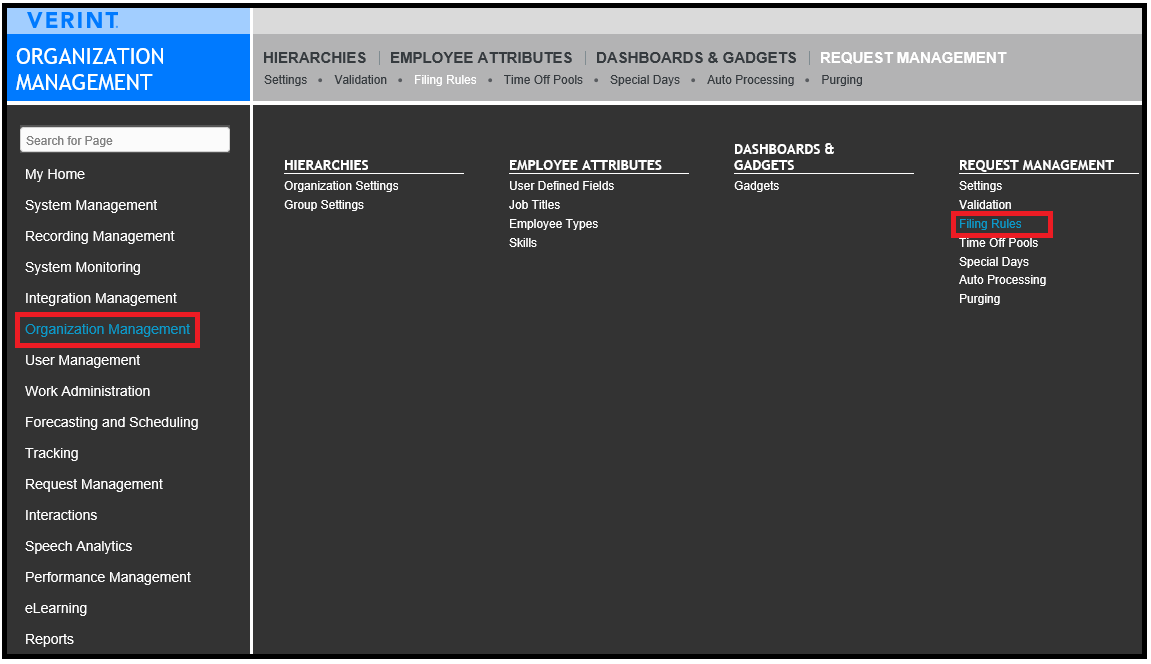Select Performance Management in the sidebar
The height and width of the screenshot is (664, 1151).
(x=108, y=577)
